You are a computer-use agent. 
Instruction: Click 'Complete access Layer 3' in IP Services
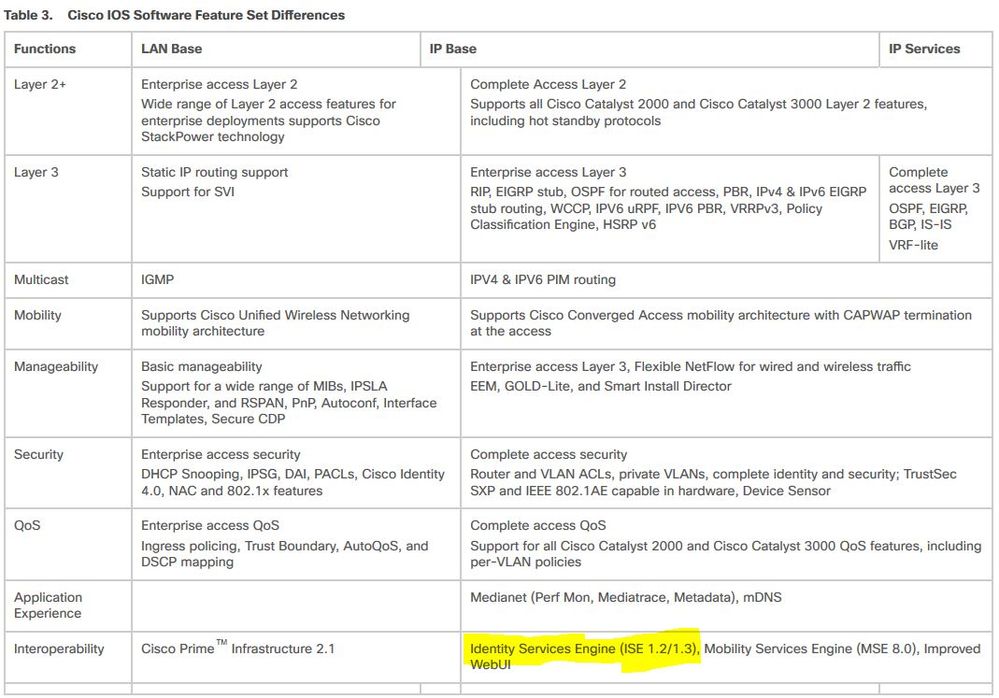934,180
